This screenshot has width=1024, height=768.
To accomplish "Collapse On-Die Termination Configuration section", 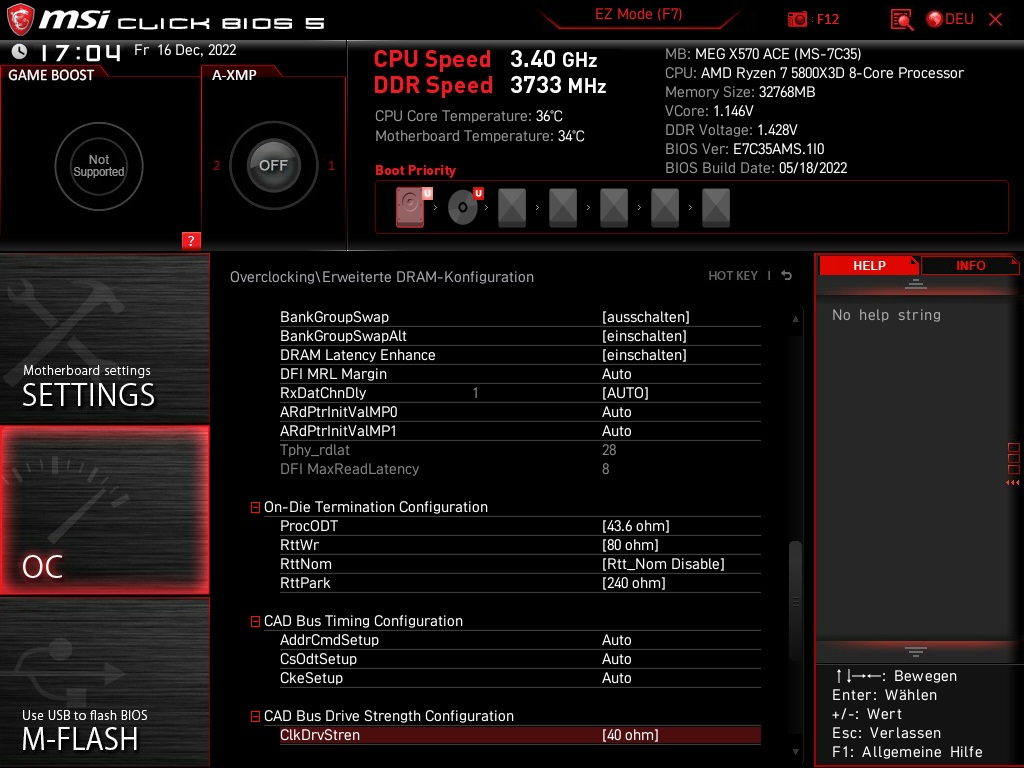I will coord(255,507).
